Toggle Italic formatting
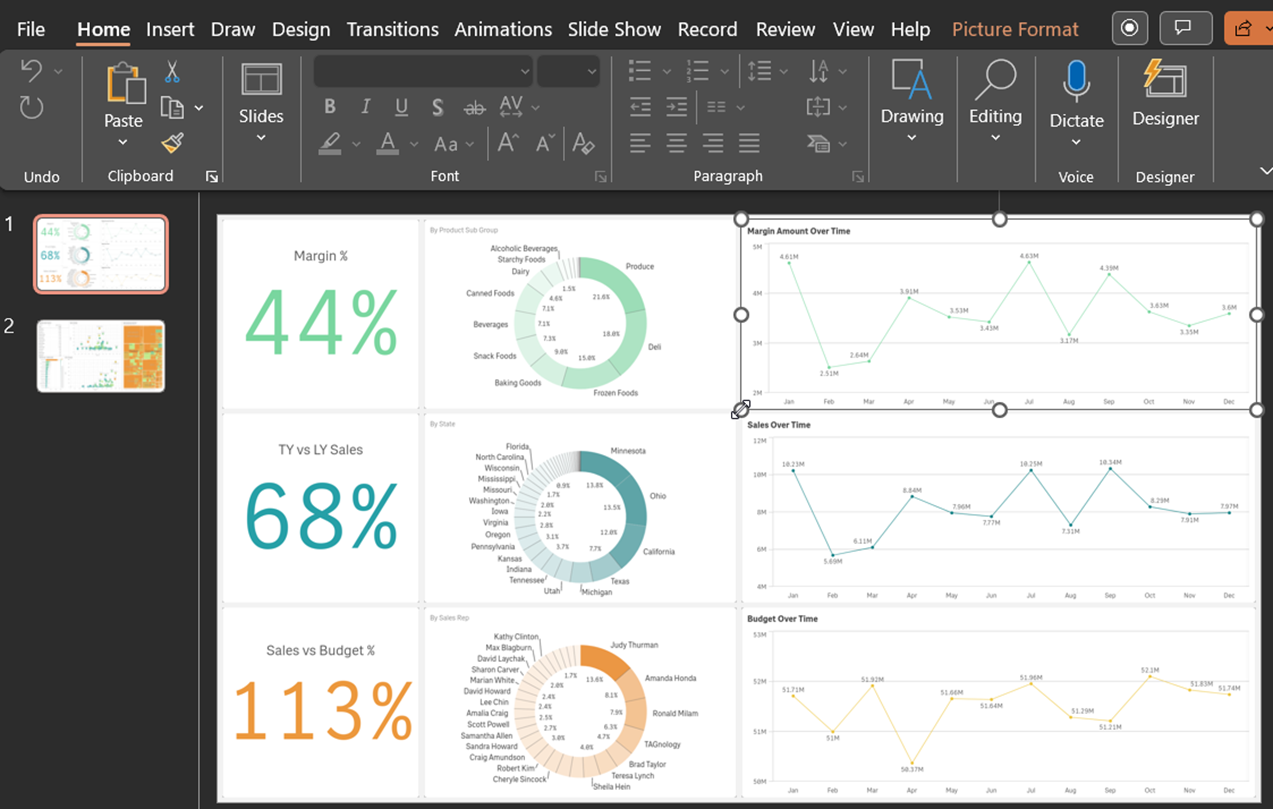 point(365,107)
